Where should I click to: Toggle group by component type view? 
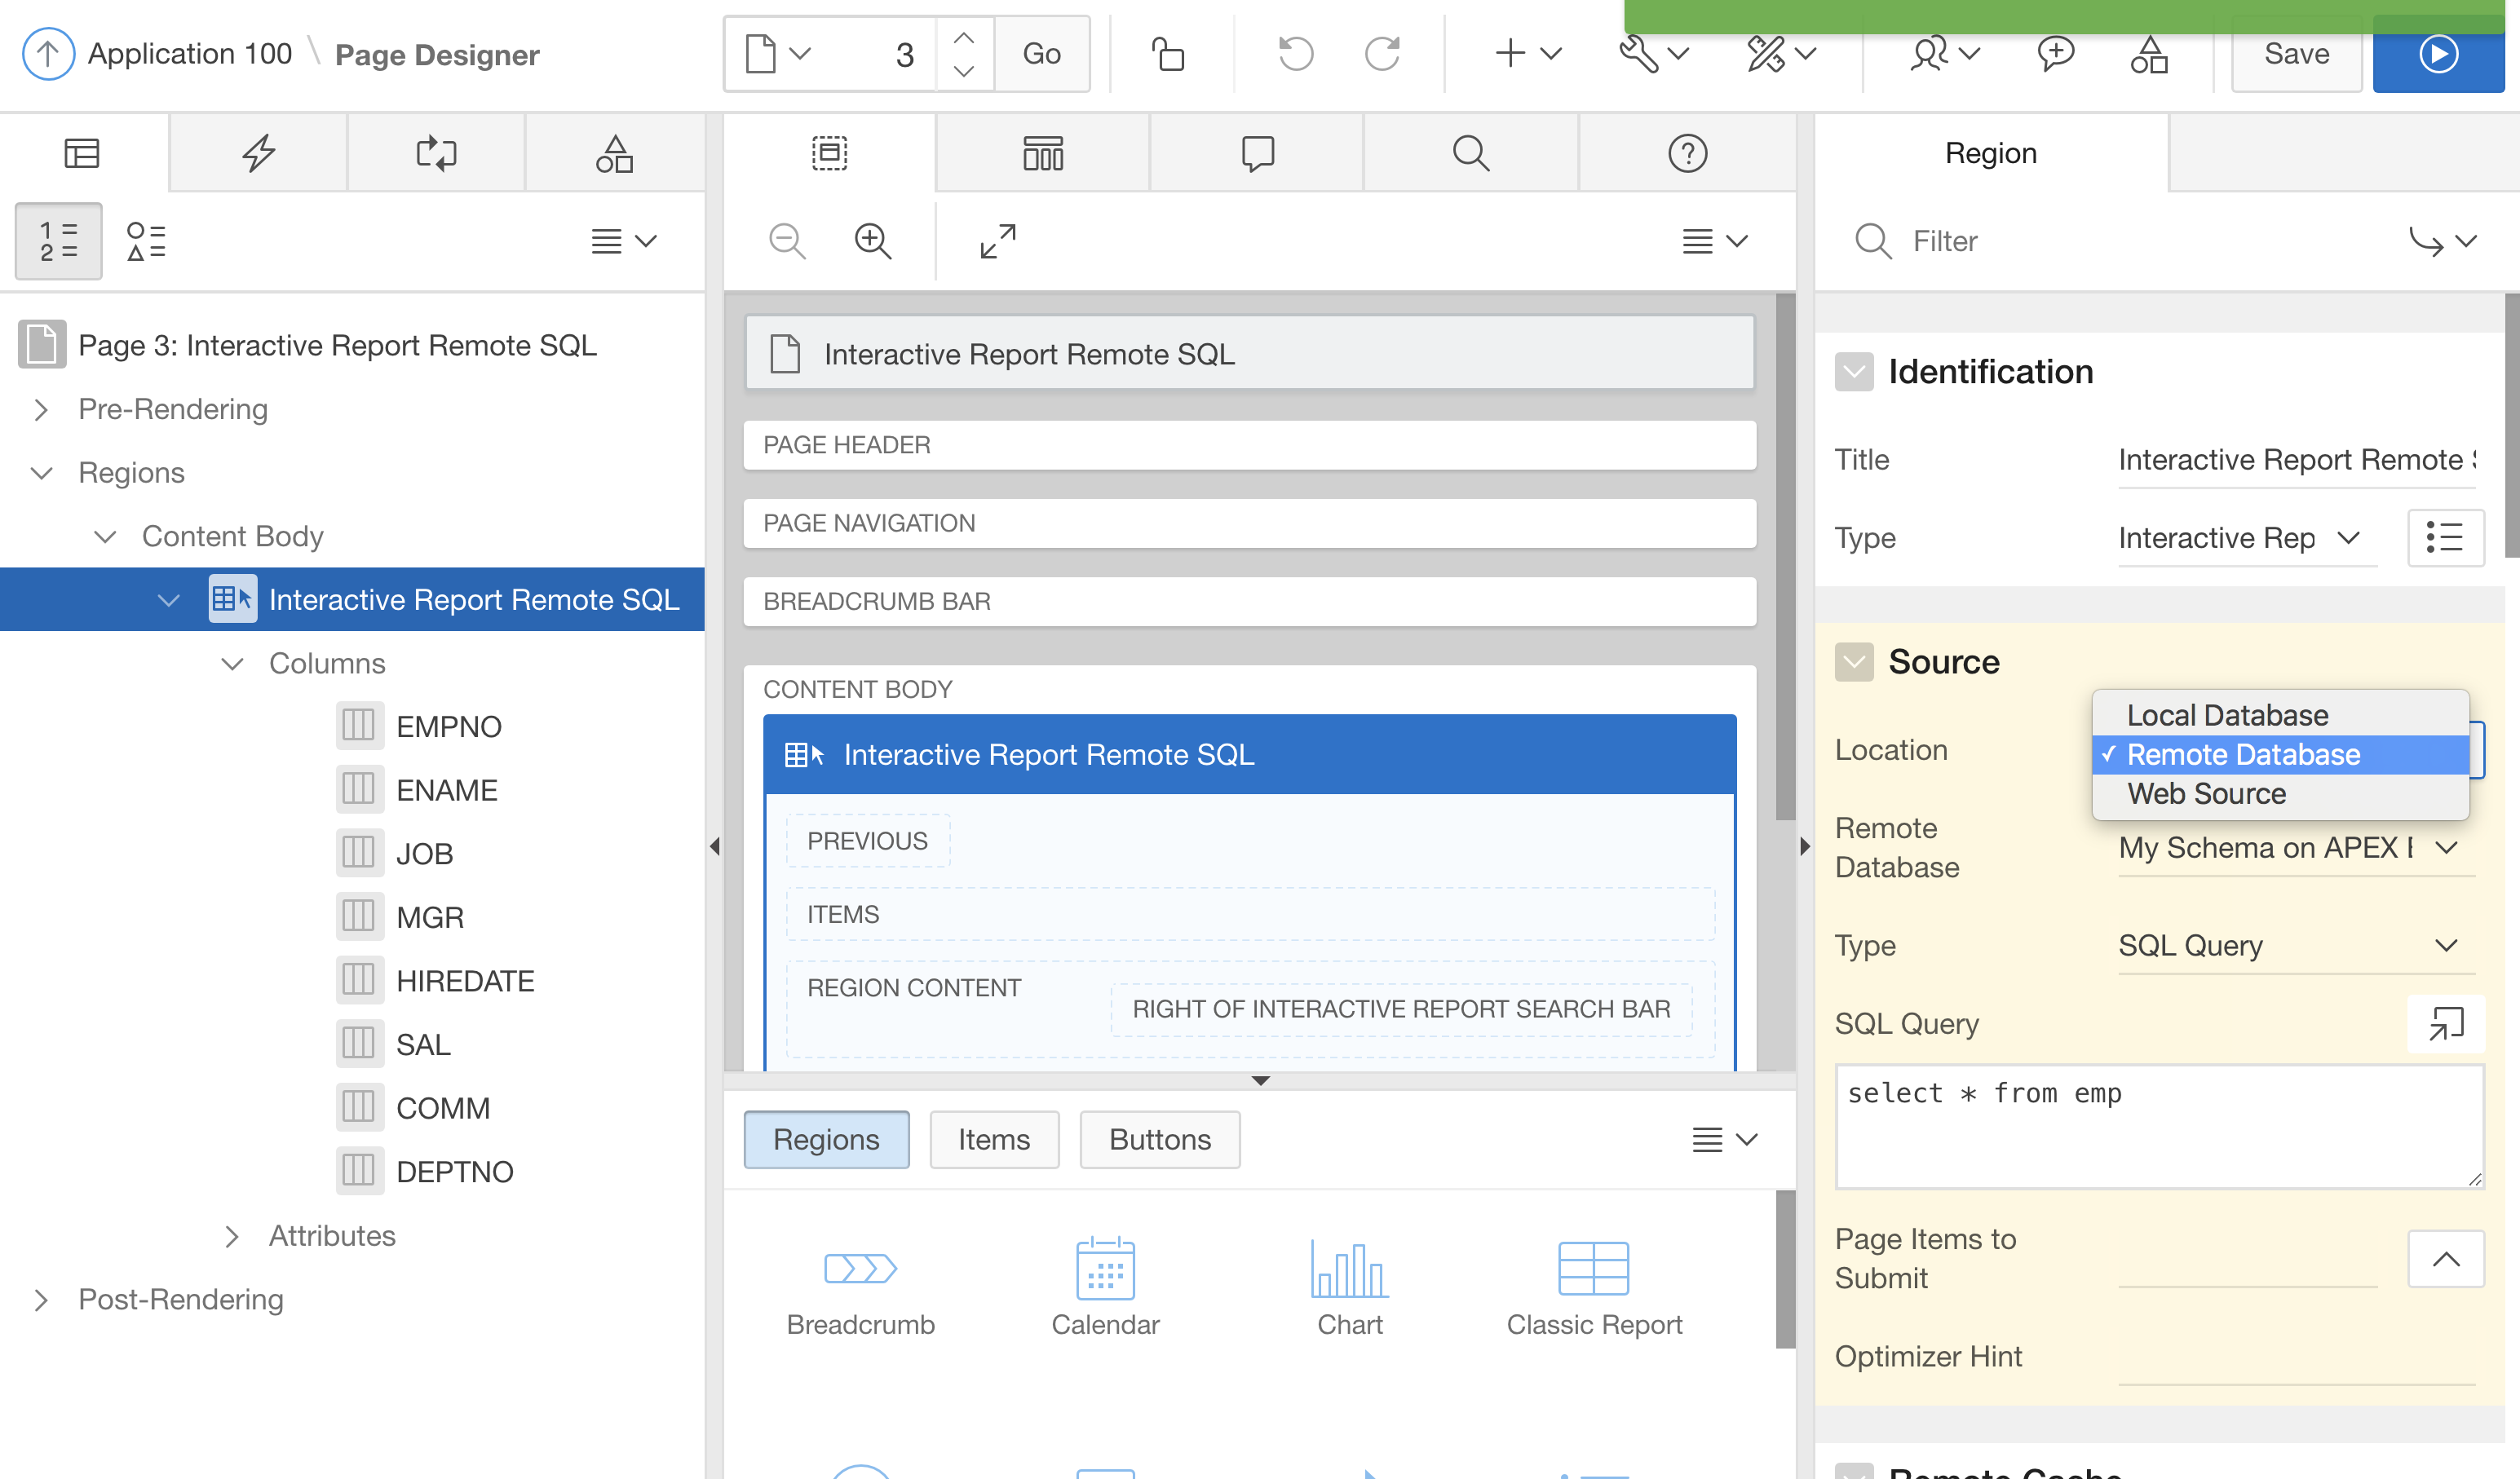coord(146,241)
